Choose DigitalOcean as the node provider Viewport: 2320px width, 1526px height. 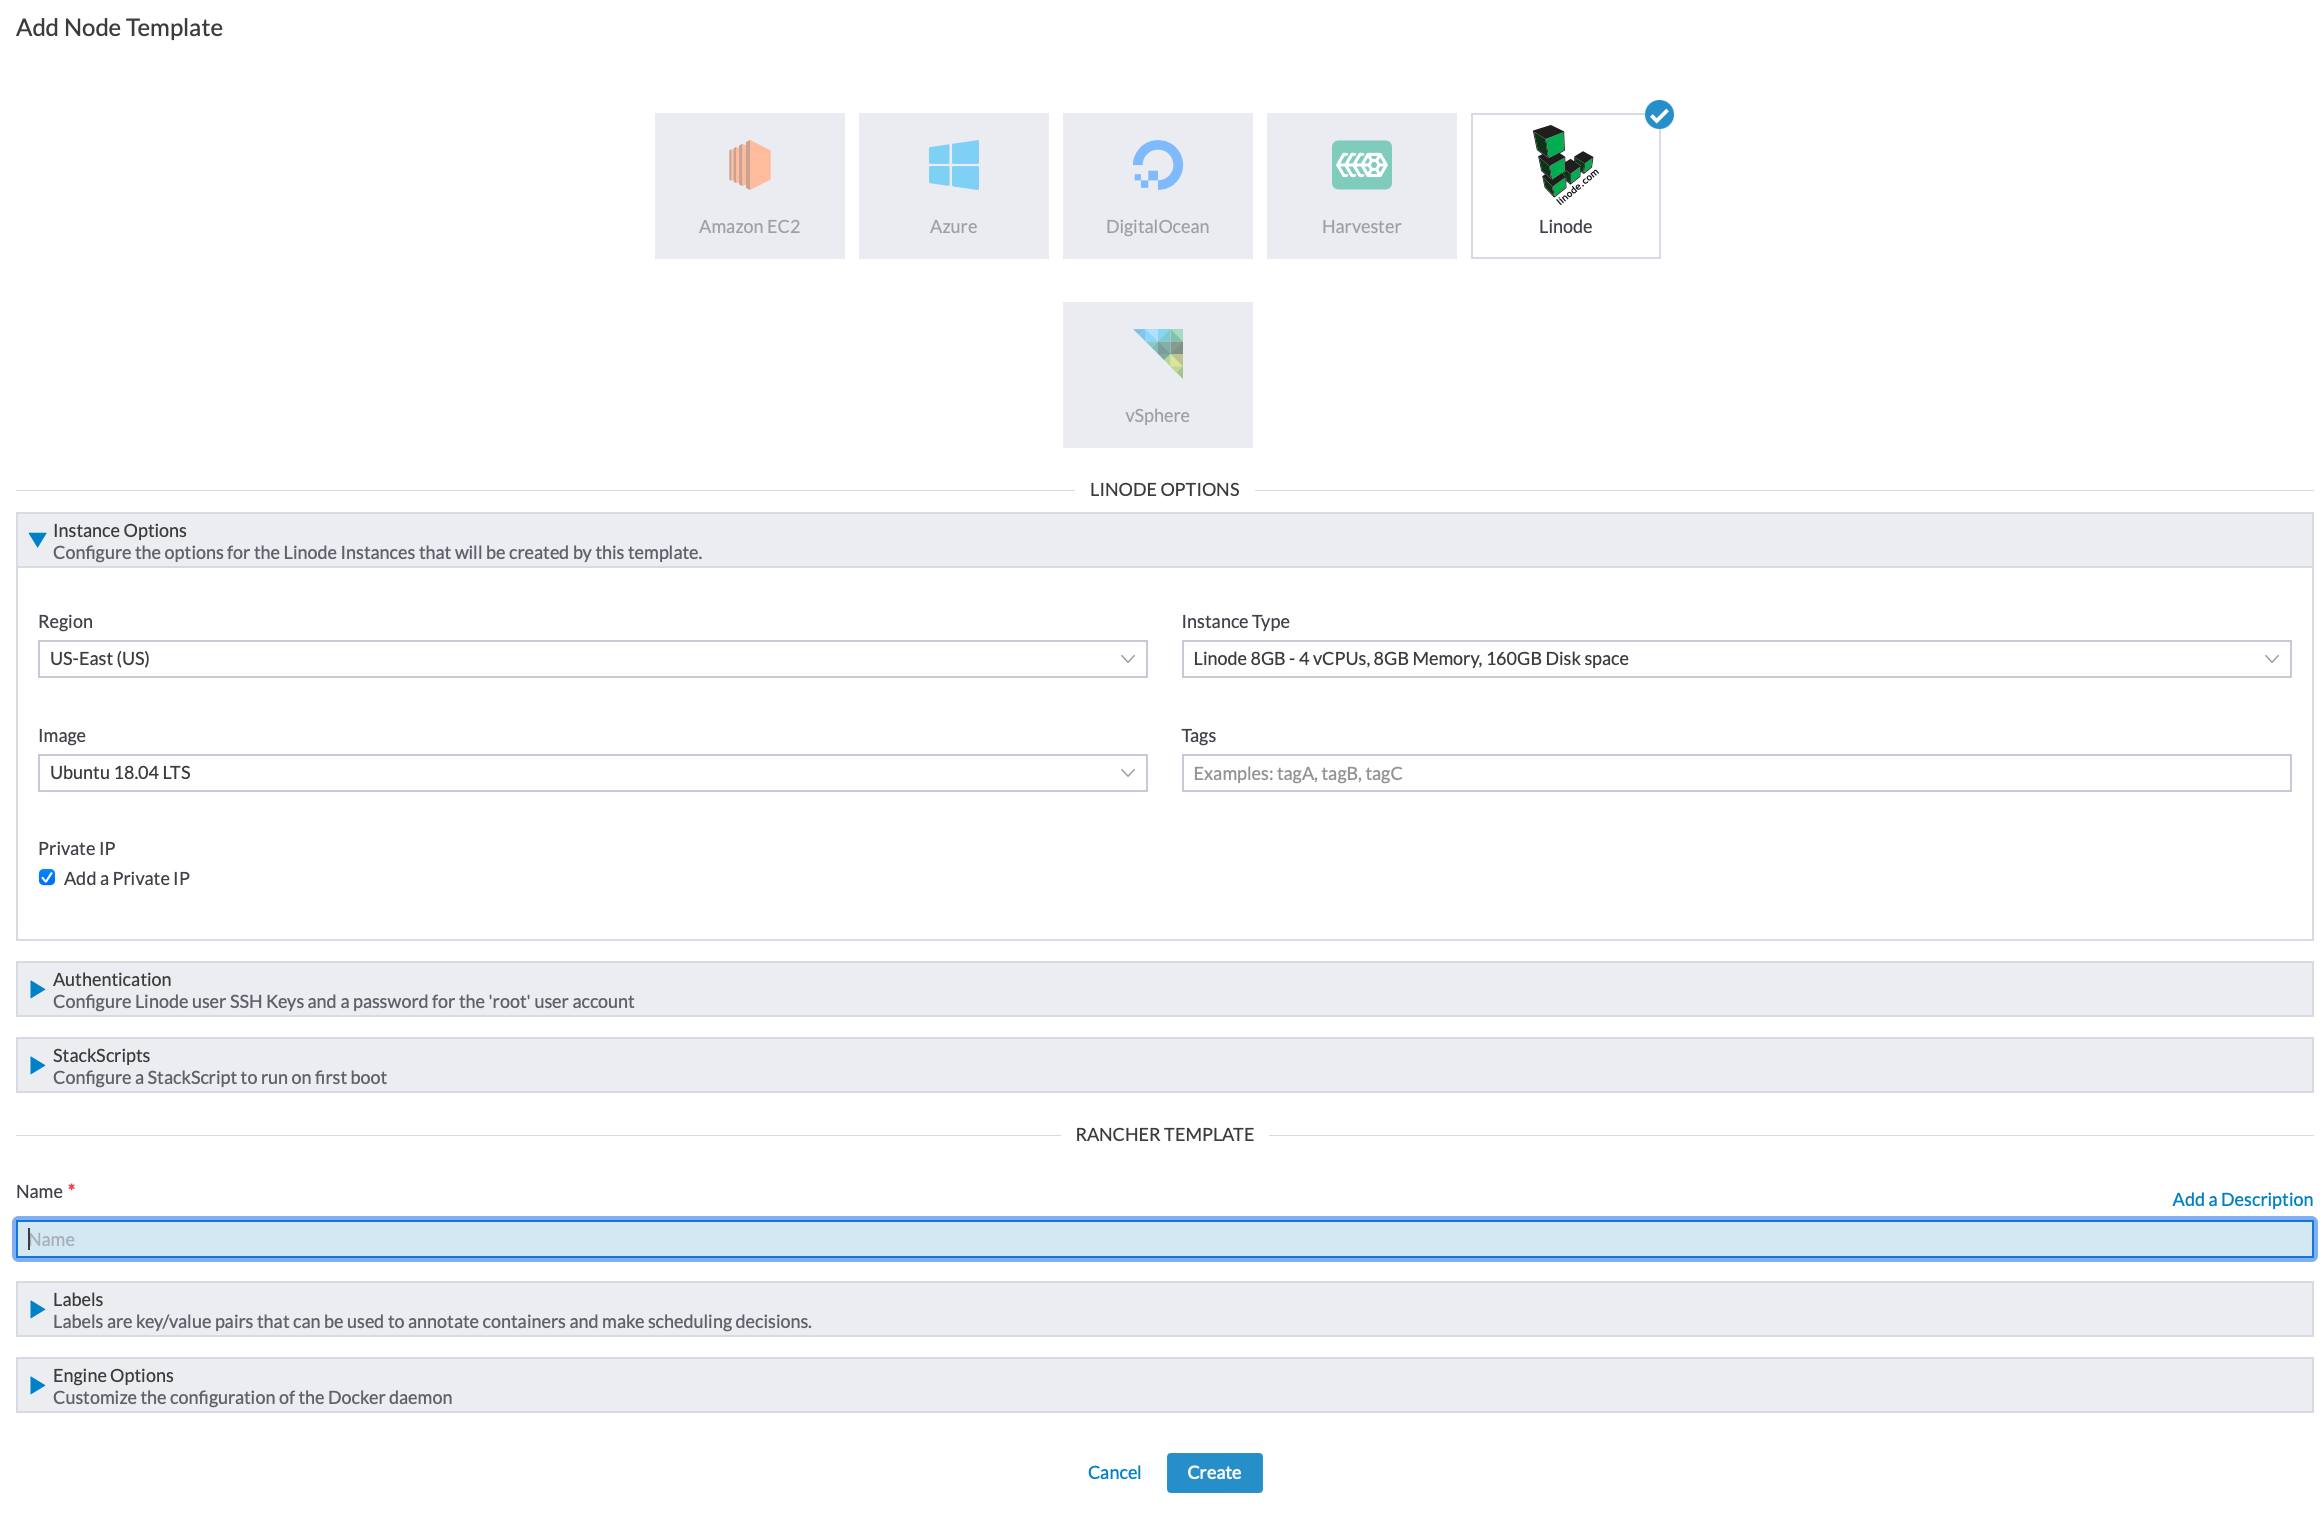click(x=1157, y=184)
